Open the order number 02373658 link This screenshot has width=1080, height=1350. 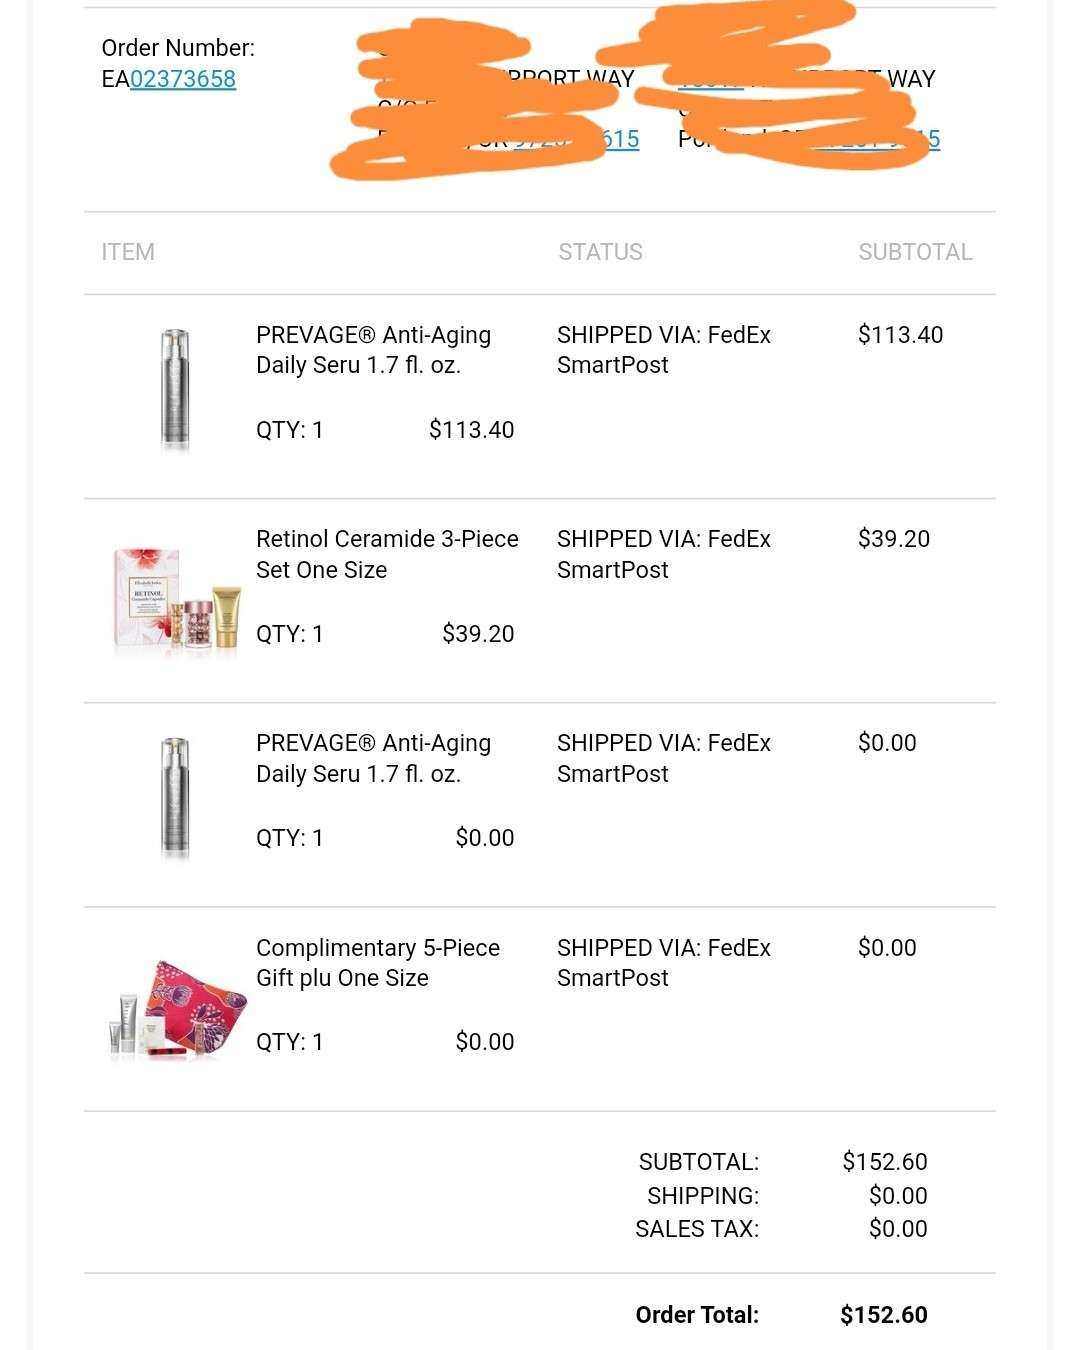(x=183, y=79)
